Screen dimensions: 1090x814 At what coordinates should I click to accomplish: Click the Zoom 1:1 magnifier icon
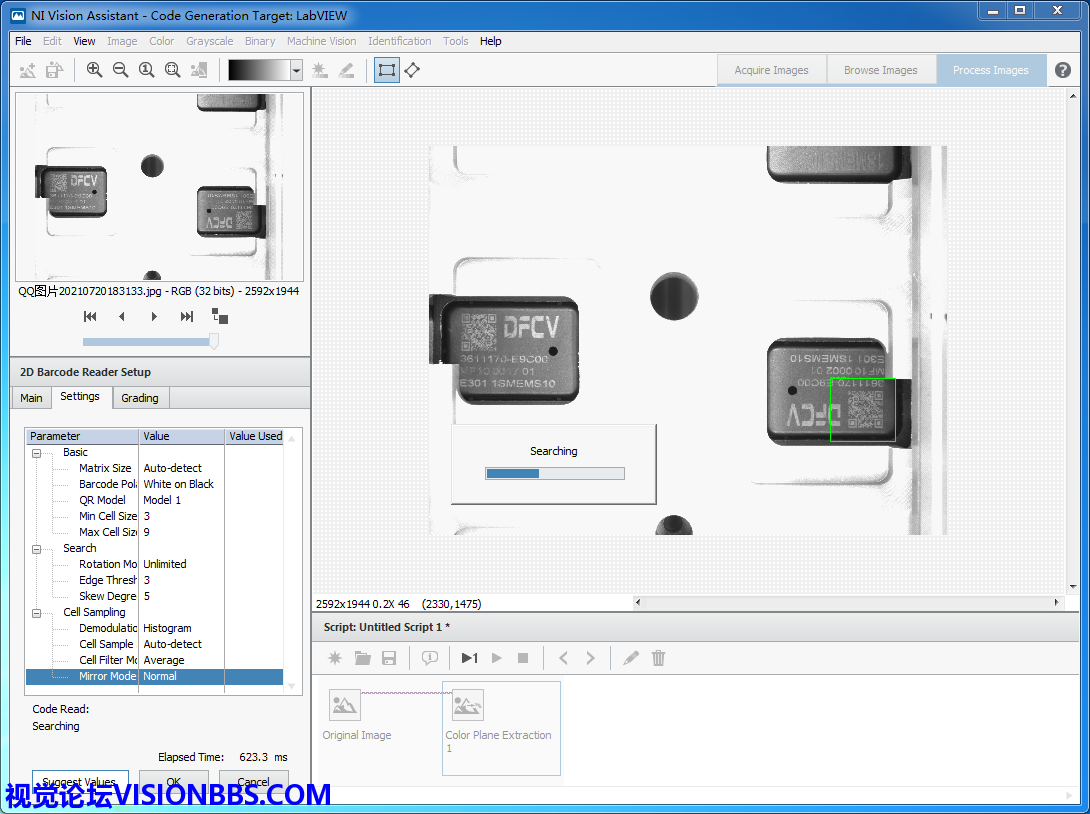(146, 70)
